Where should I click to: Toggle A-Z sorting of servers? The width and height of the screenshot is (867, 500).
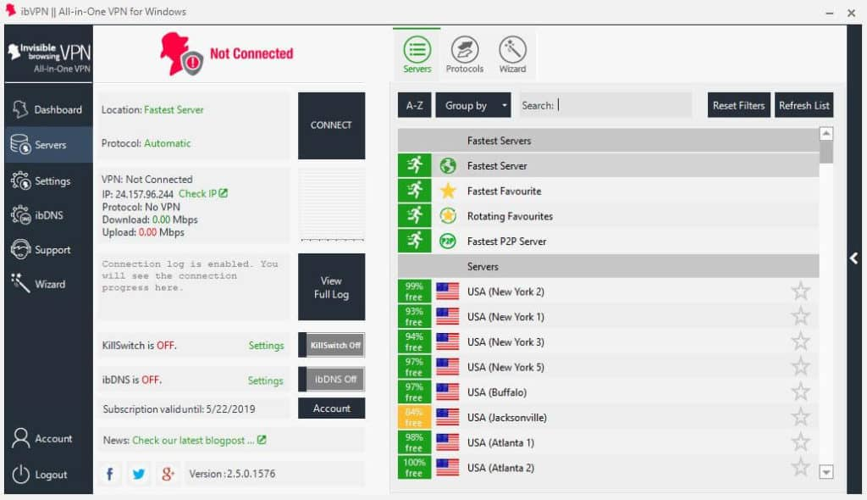click(x=414, y=105)
